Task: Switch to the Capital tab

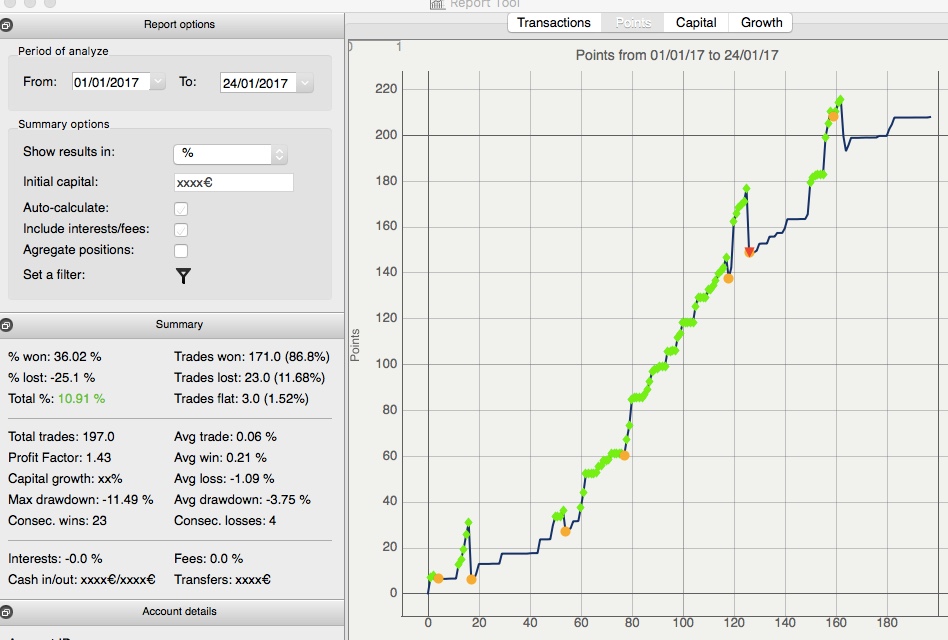Action: (x=696, y=23)
